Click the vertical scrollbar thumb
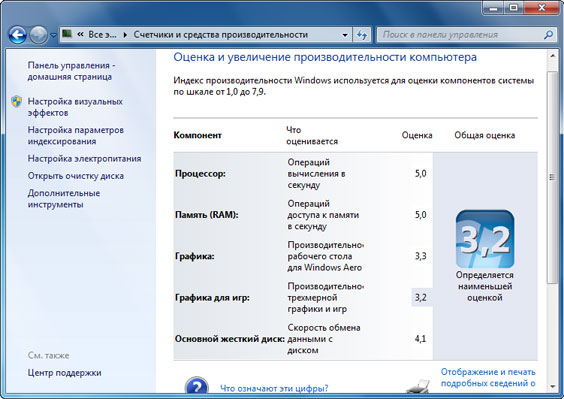This screenshot has width=564, height=399. (552, 177)
